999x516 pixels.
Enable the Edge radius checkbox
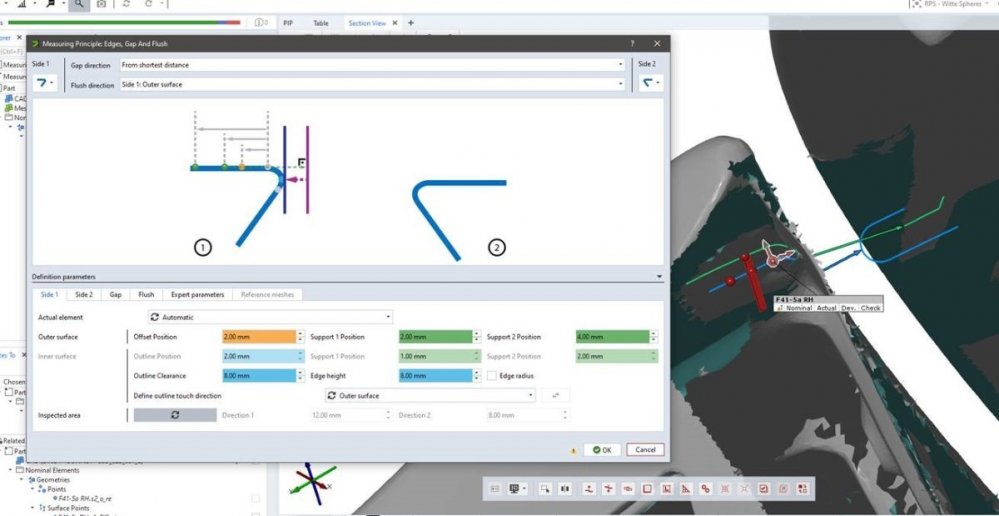pos(491,375)
